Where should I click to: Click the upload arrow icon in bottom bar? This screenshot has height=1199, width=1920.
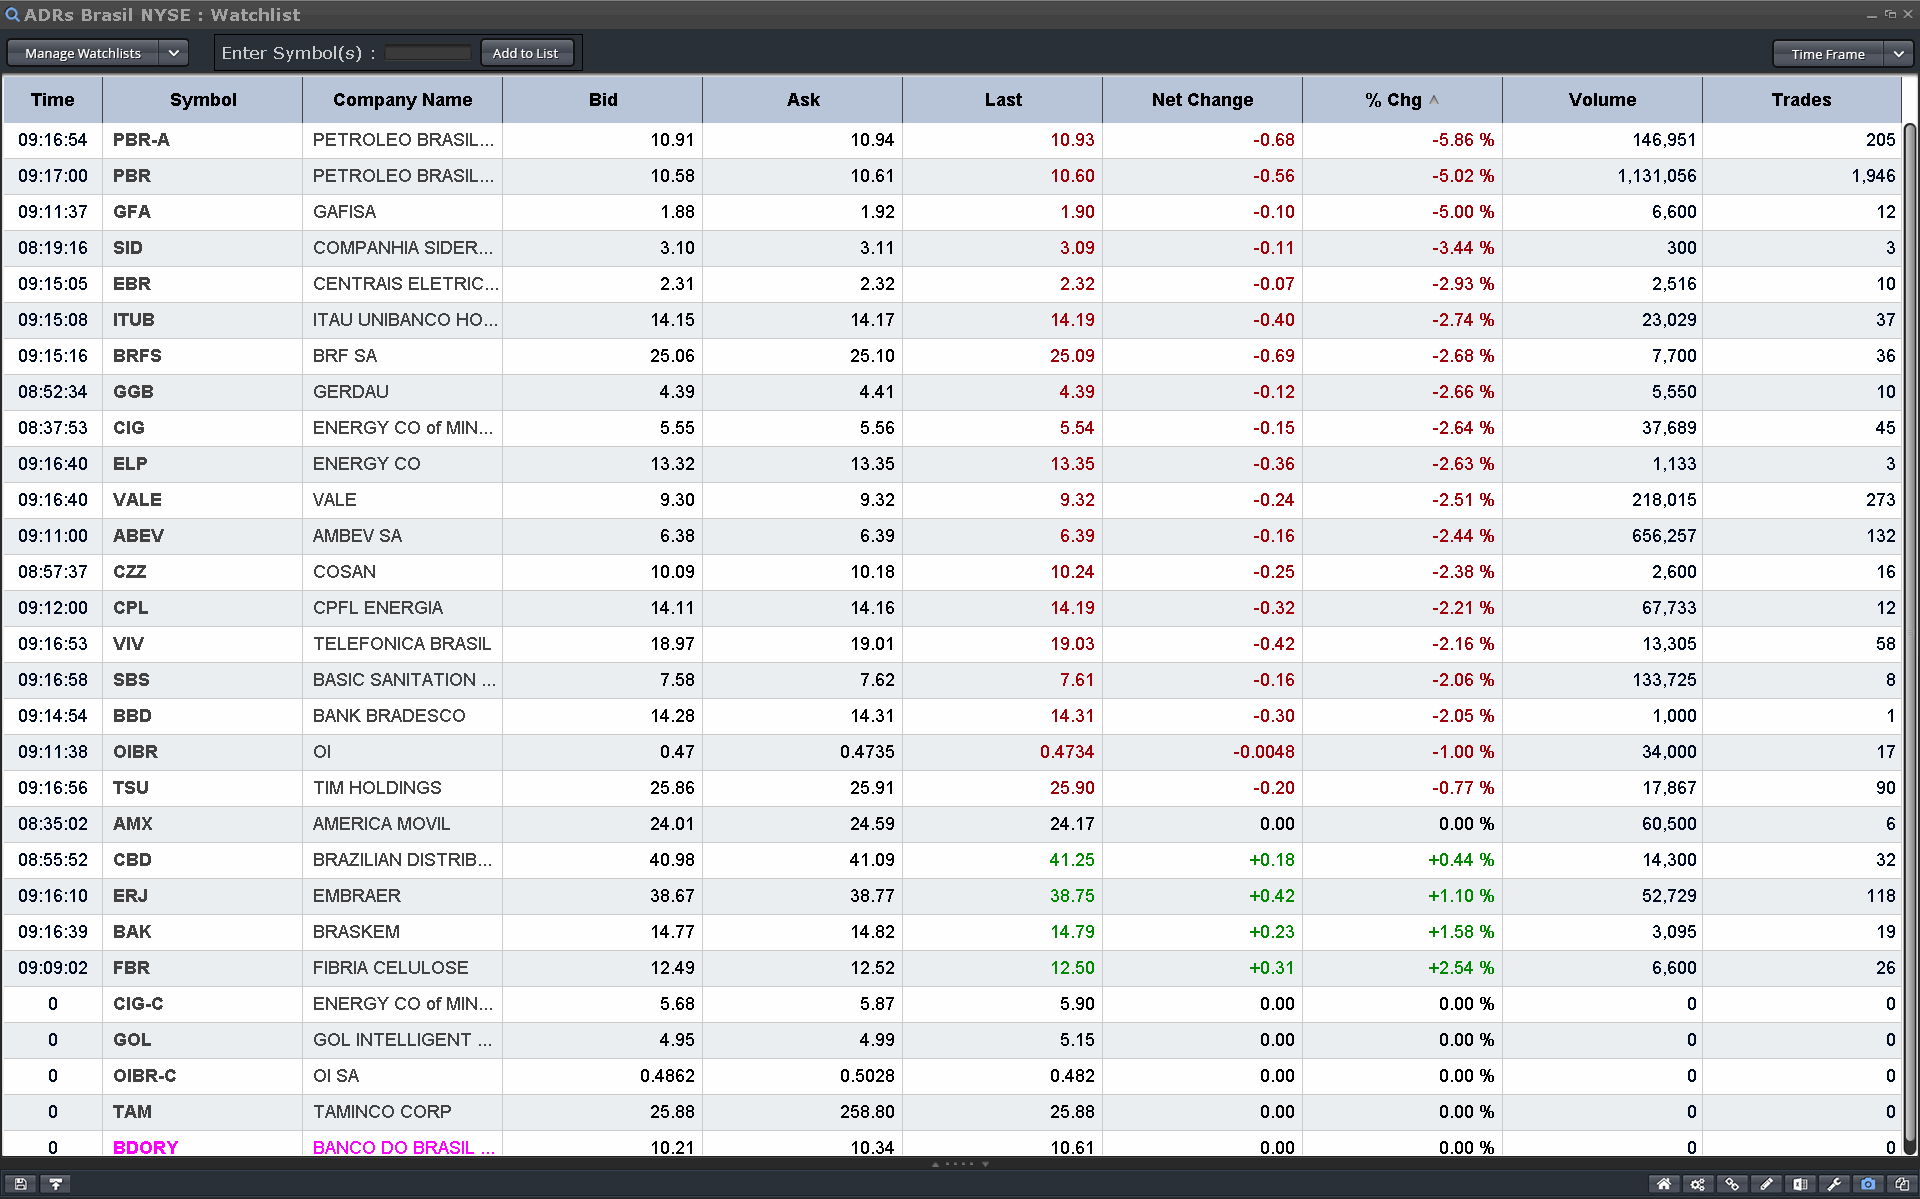tap(56, 1184)
